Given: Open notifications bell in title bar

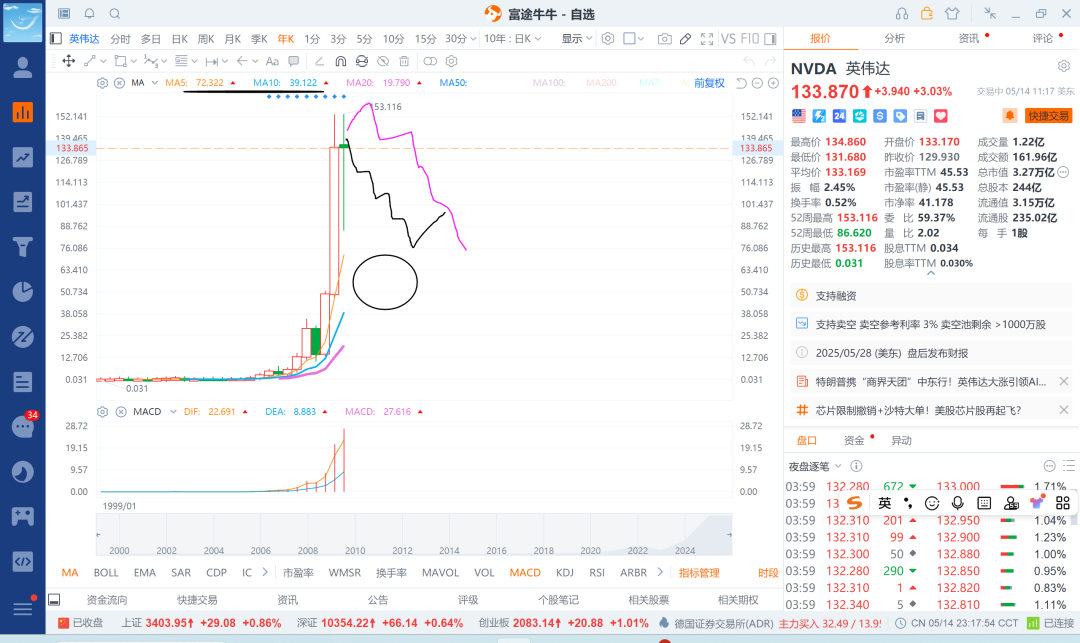Looking at the screenshot, I should coord(90,14).
